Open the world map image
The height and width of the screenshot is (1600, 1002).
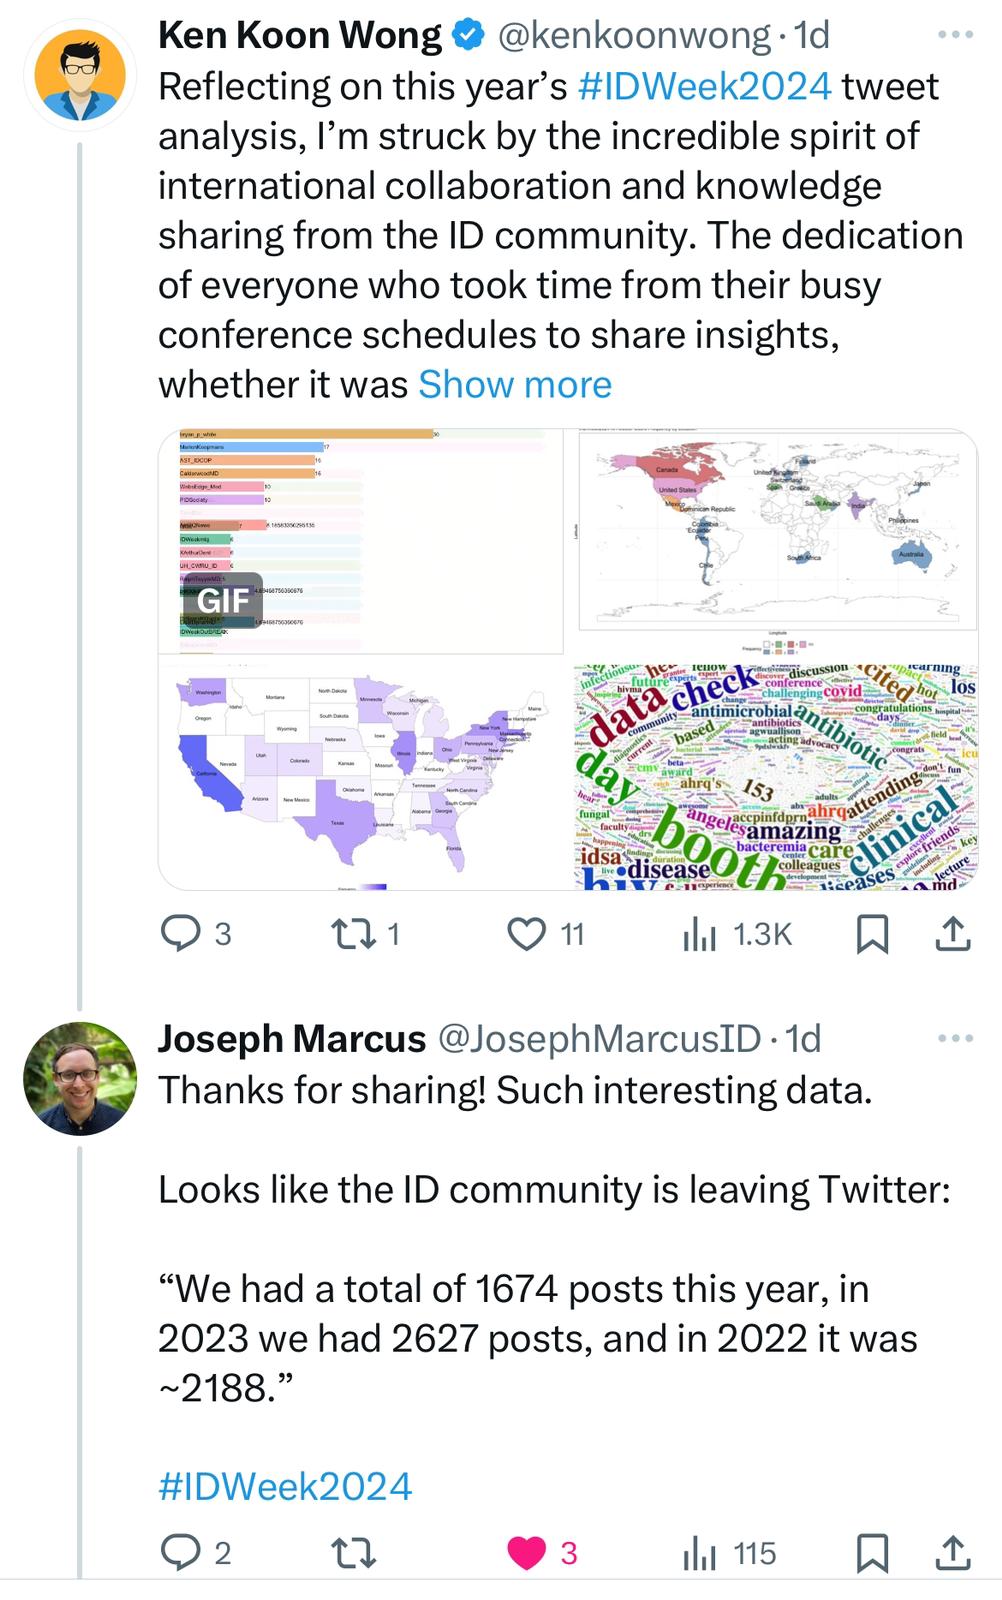[x=778, y=530]
